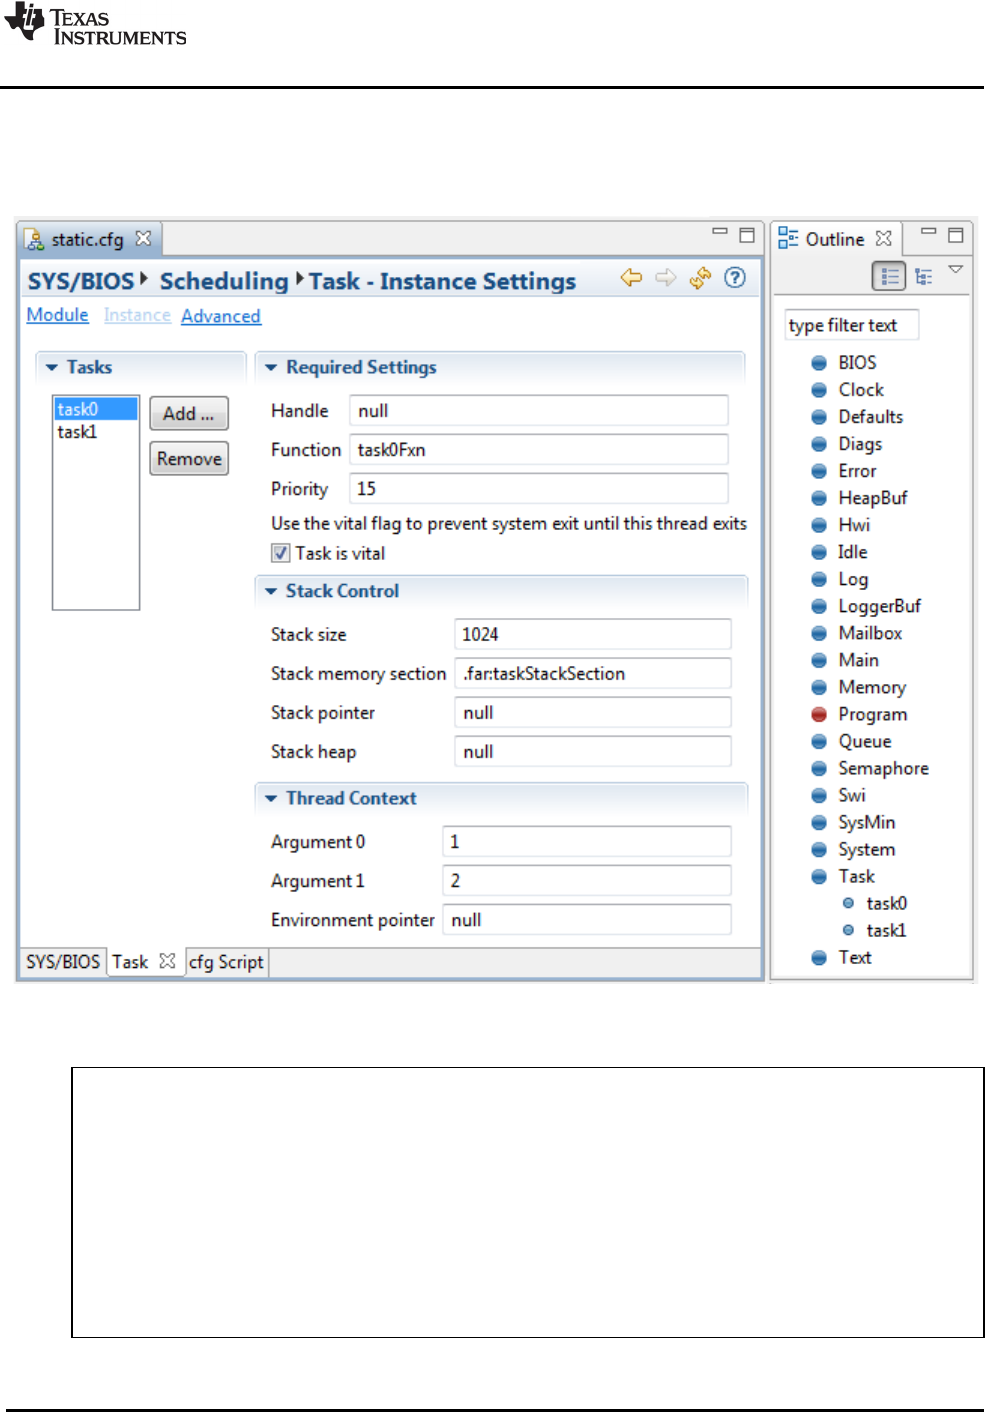
Task: Open Outline view menu dropdown arrow
Action: (x=956, y=269)
